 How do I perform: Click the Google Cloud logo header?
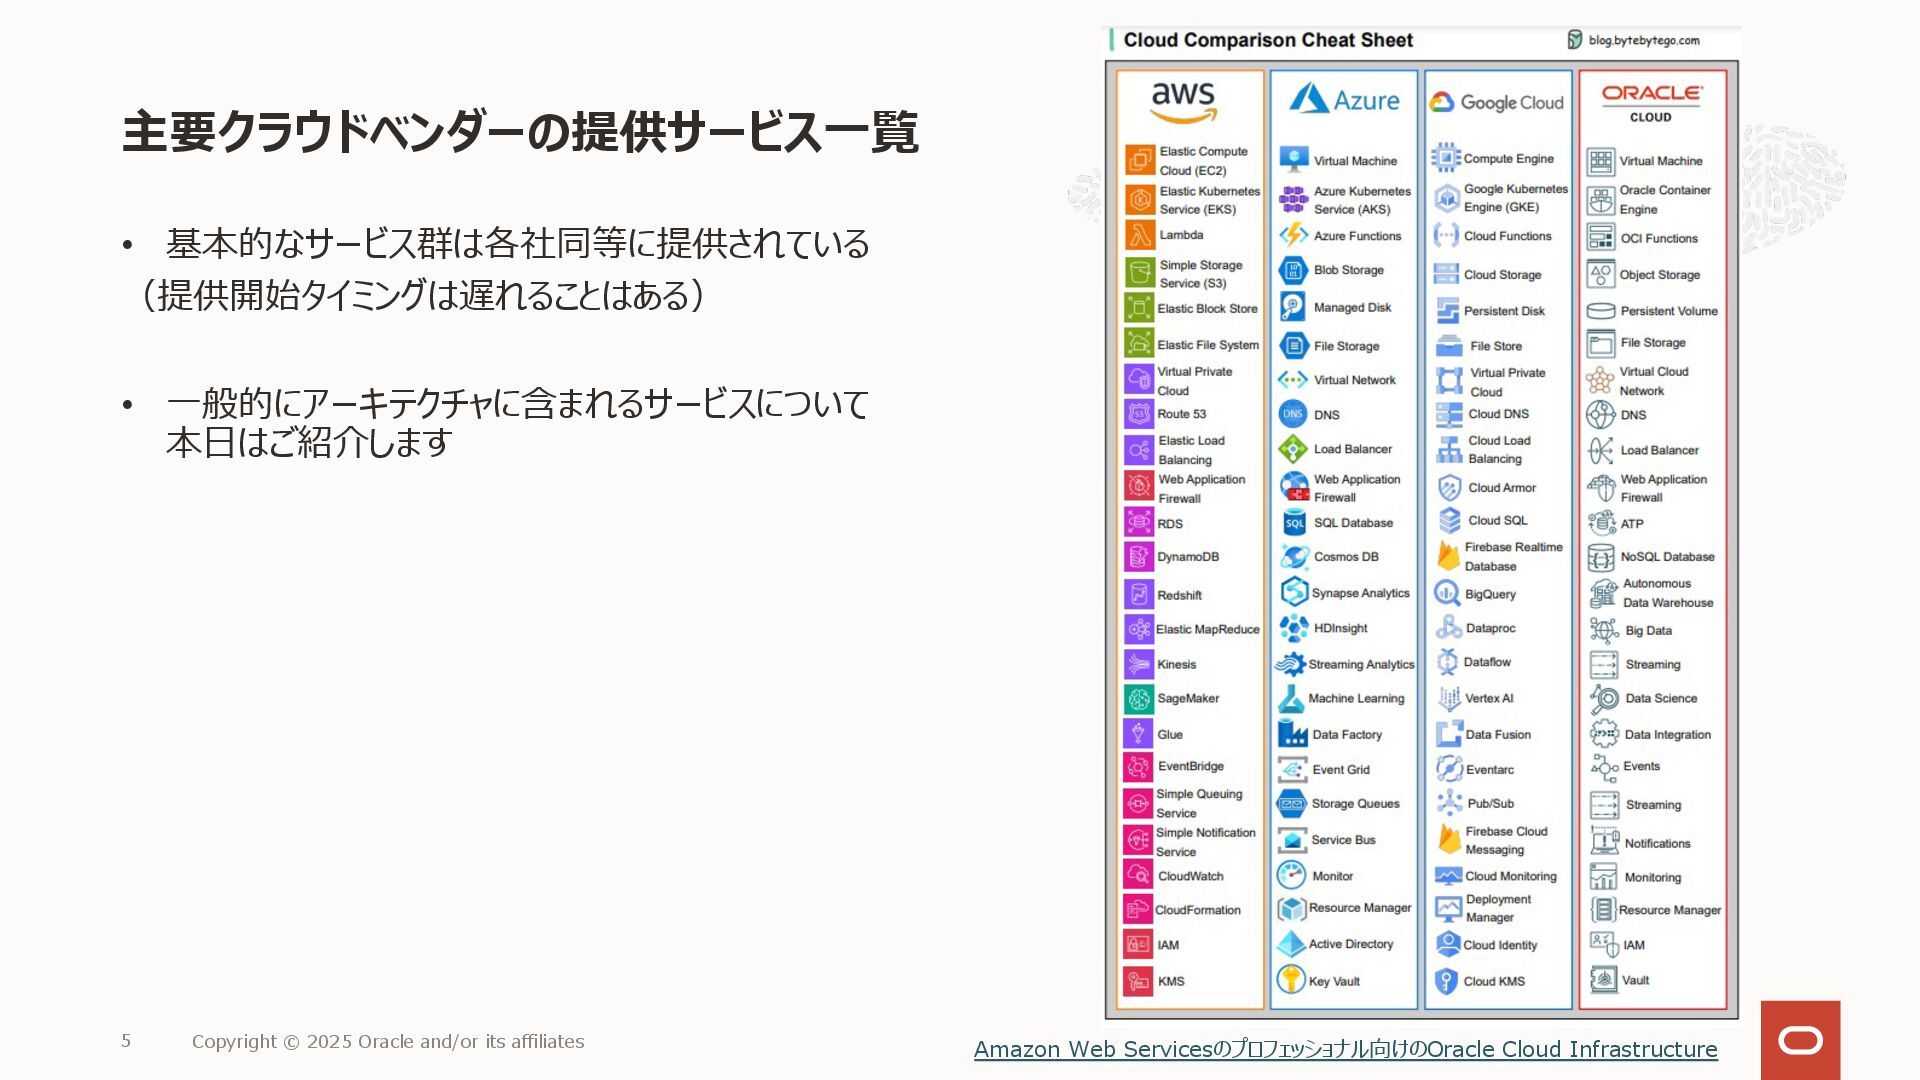(x=1497, y=102)
